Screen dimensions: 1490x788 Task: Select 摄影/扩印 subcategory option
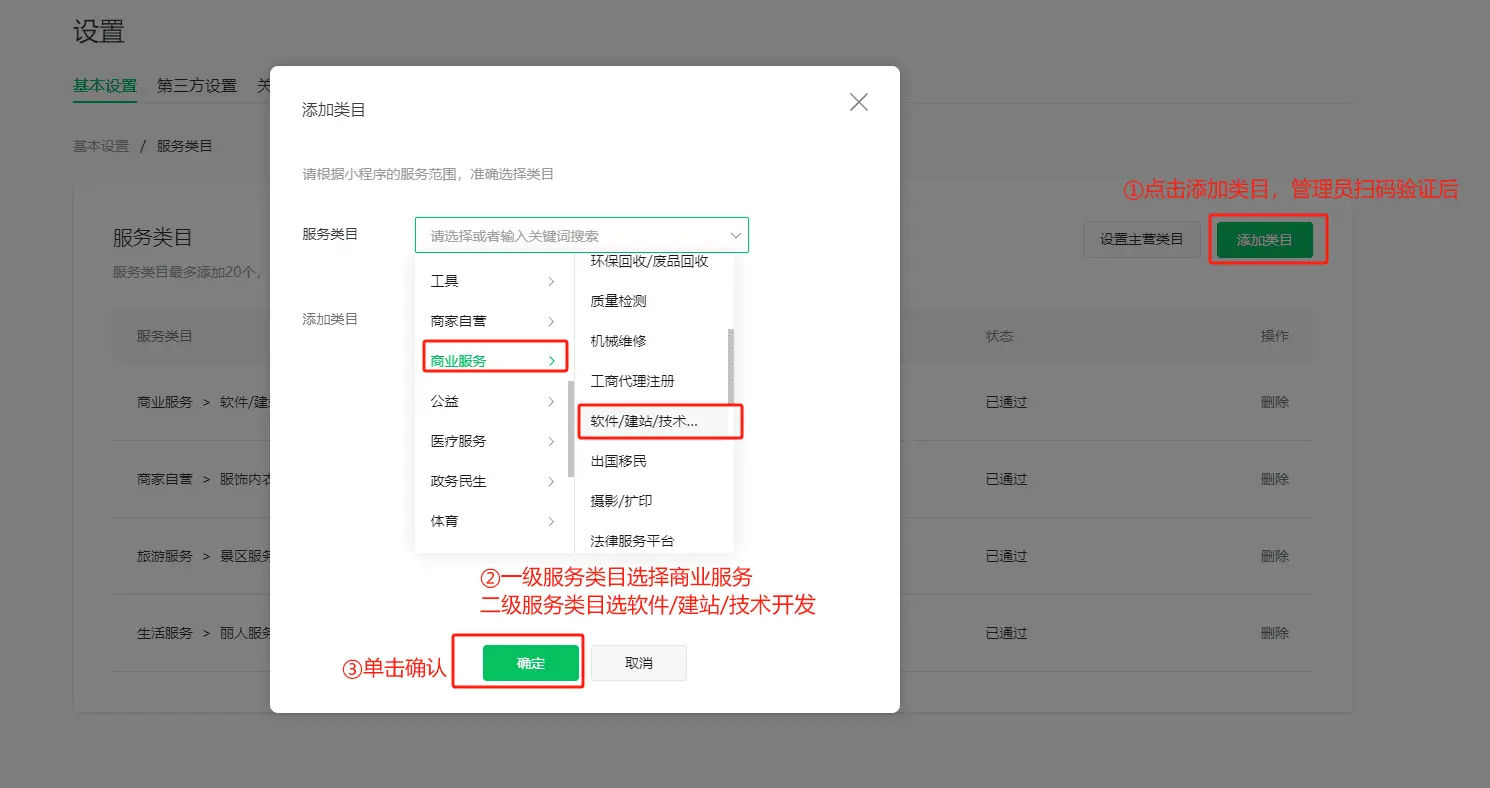tap(621, 501)
